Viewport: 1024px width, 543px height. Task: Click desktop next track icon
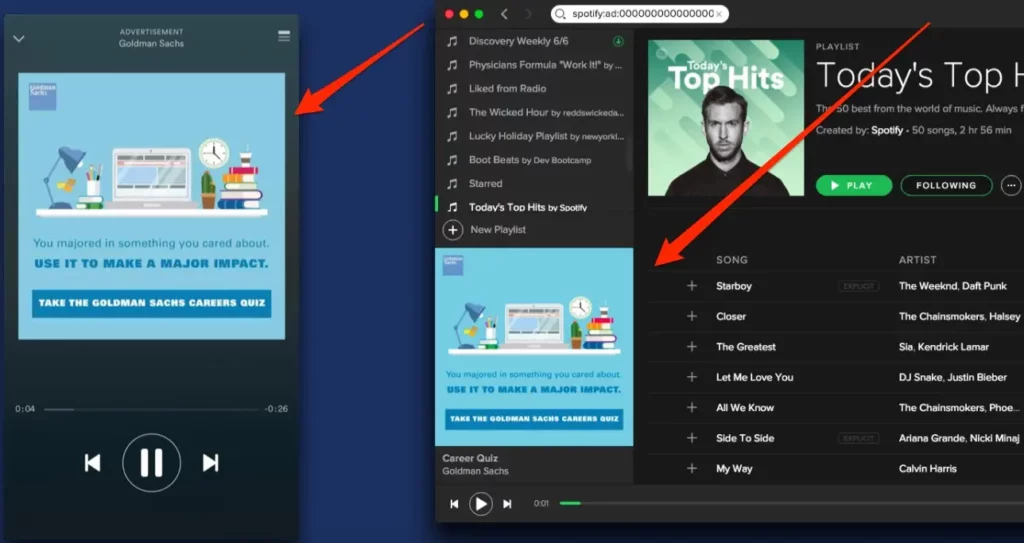point(507,504)
